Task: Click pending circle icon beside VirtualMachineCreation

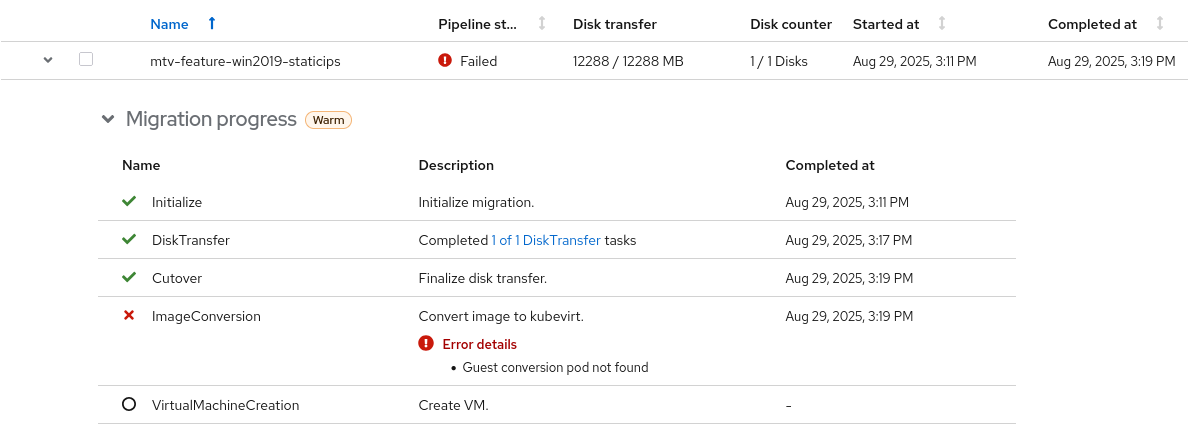Action: pos(129,405)
